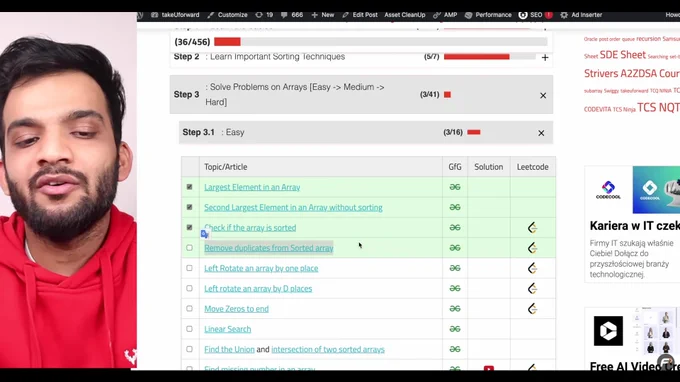This screenshot has width=680, height=382.
Task: Click the translate icon near Check if the array is sorted
Action: click(205, 234)
